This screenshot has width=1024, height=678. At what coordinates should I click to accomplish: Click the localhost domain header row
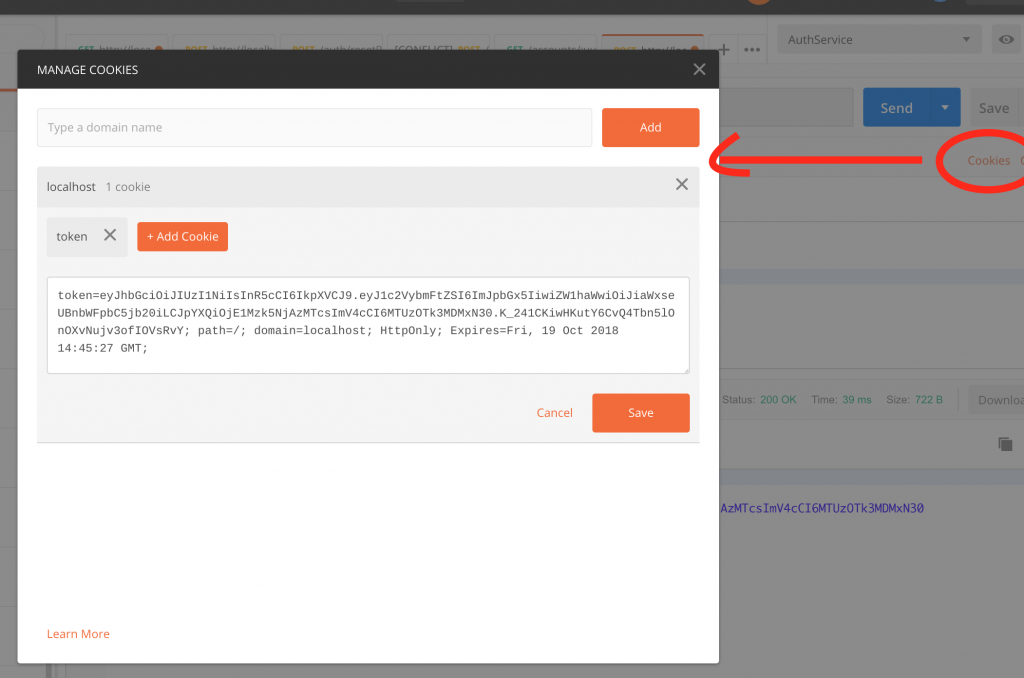368,187
